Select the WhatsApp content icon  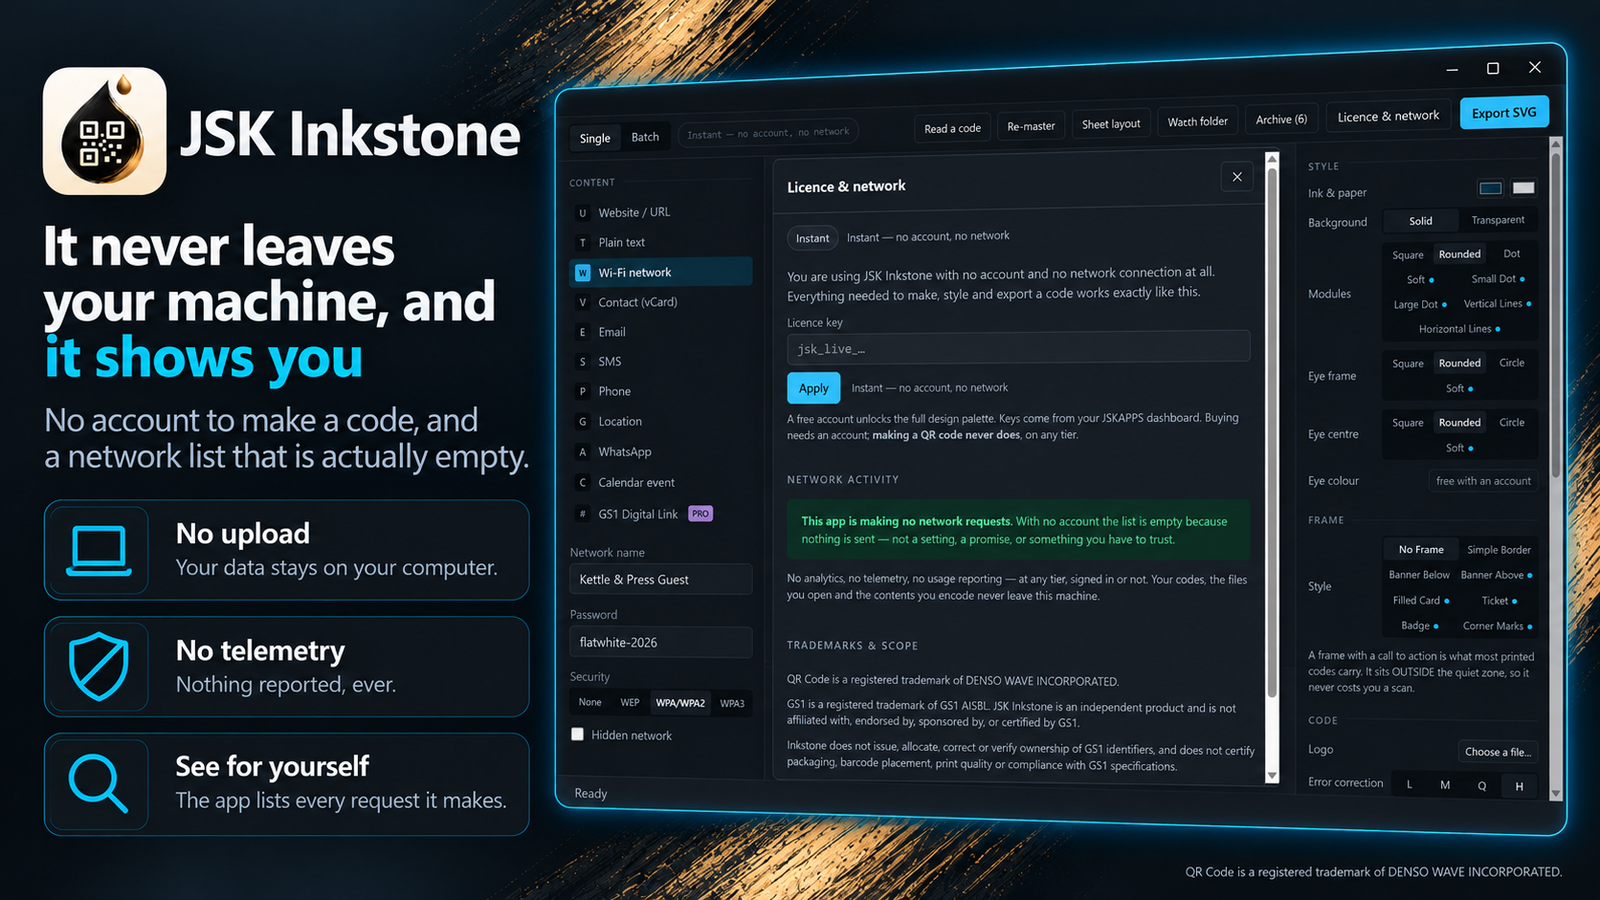[x=583, y=452]
